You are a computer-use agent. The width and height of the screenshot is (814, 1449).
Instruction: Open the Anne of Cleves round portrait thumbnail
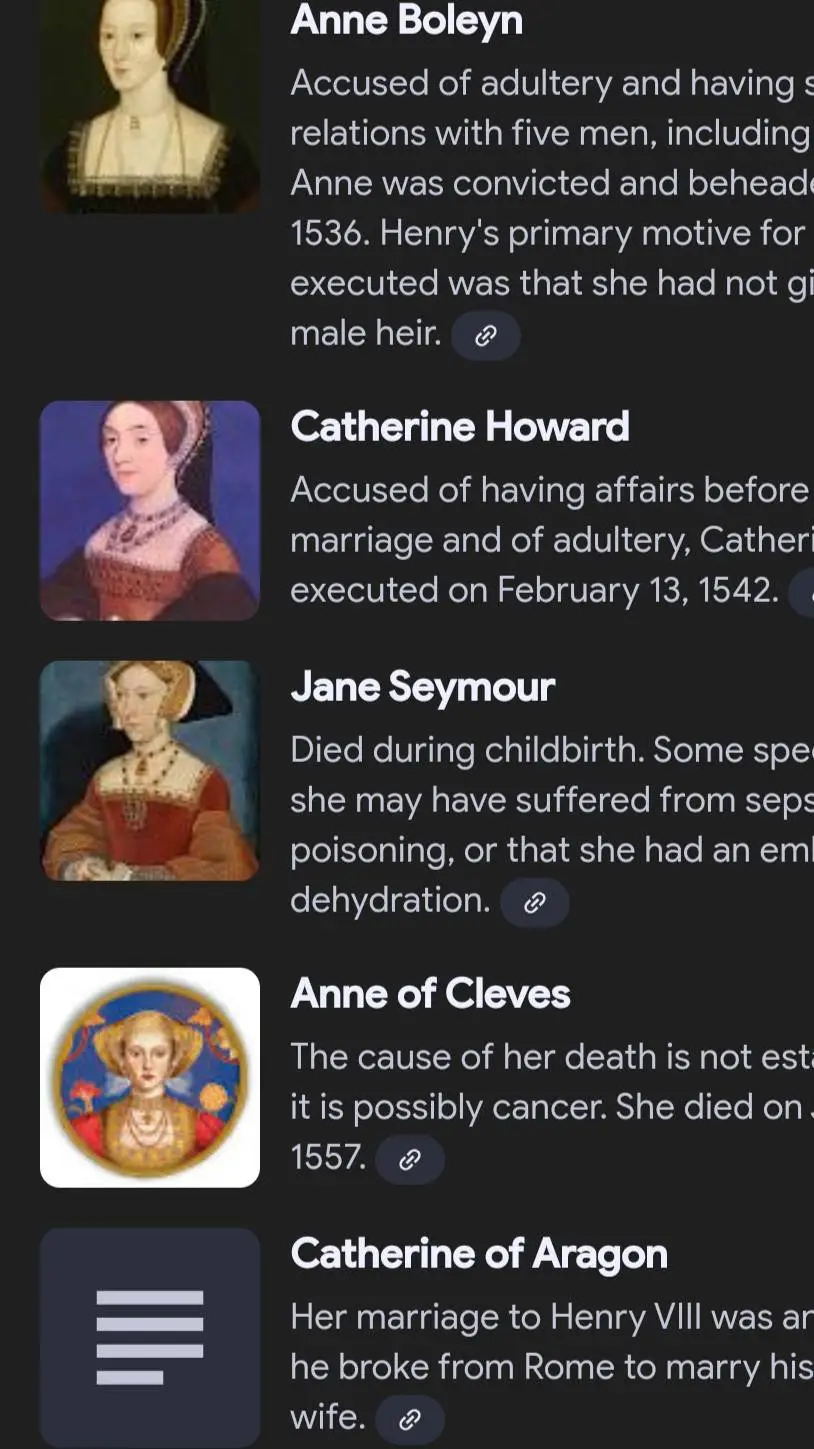[x=150, y=1077]
